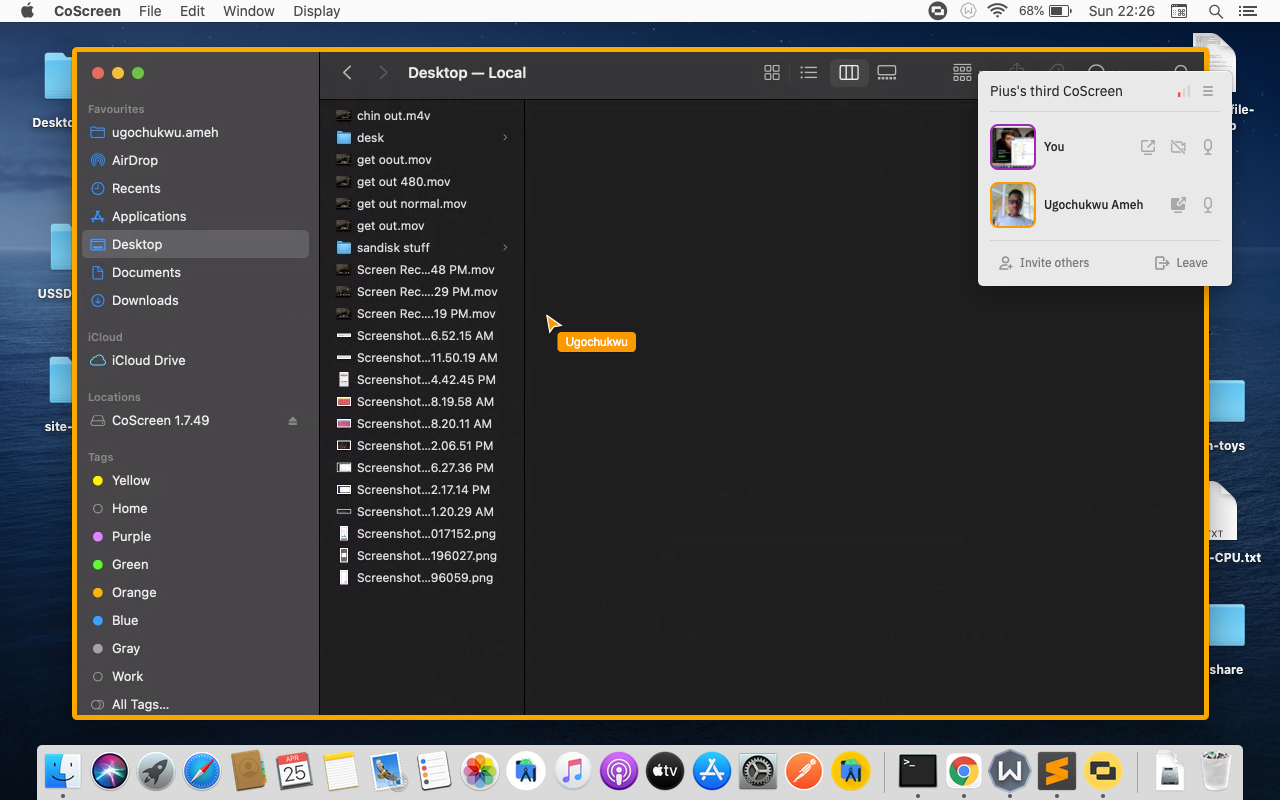This screenshot has height=800, width=1280.
Task: Open Terminal from the Dock
Action: tap(917, 771)
